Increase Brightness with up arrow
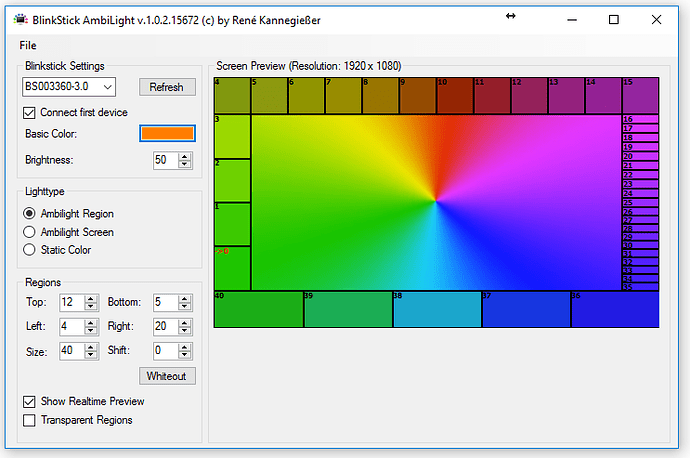This screenshot has height=458, width=690. pyautogui.click(x=185, y=156)
